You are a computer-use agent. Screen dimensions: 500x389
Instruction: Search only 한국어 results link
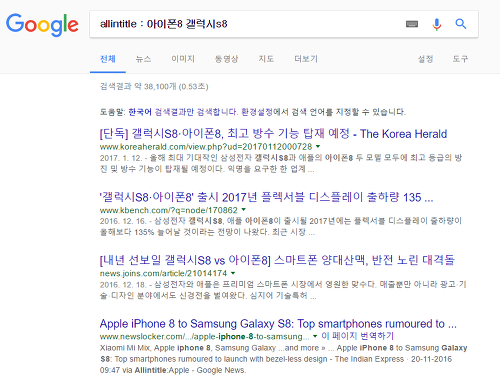[x=183, y=112]
